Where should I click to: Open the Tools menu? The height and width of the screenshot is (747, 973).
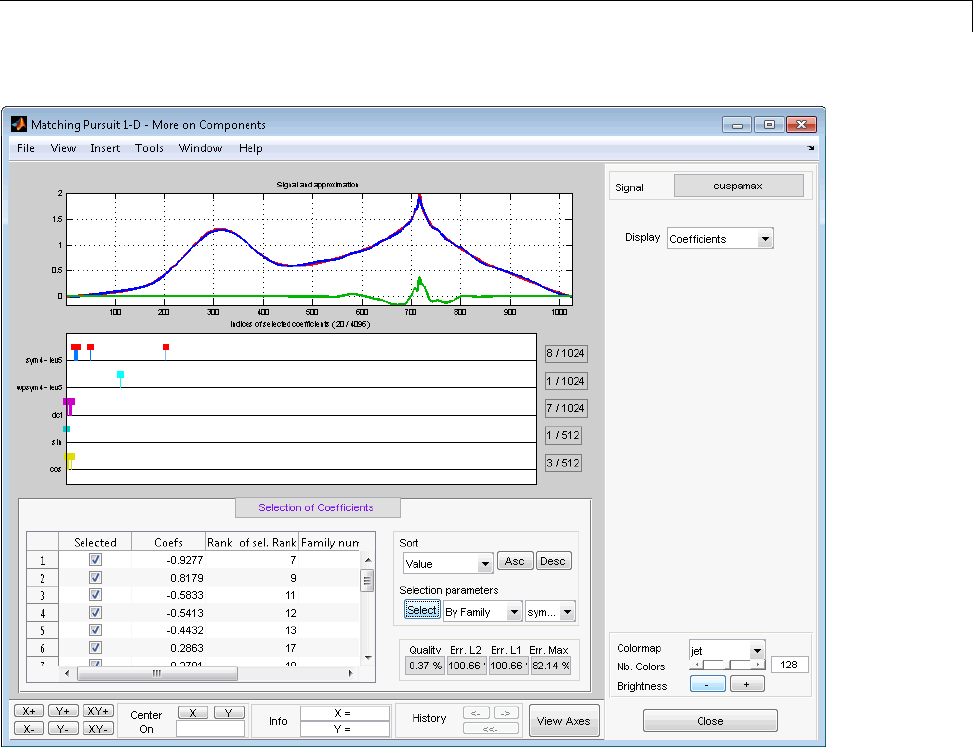tap(149, 148)
